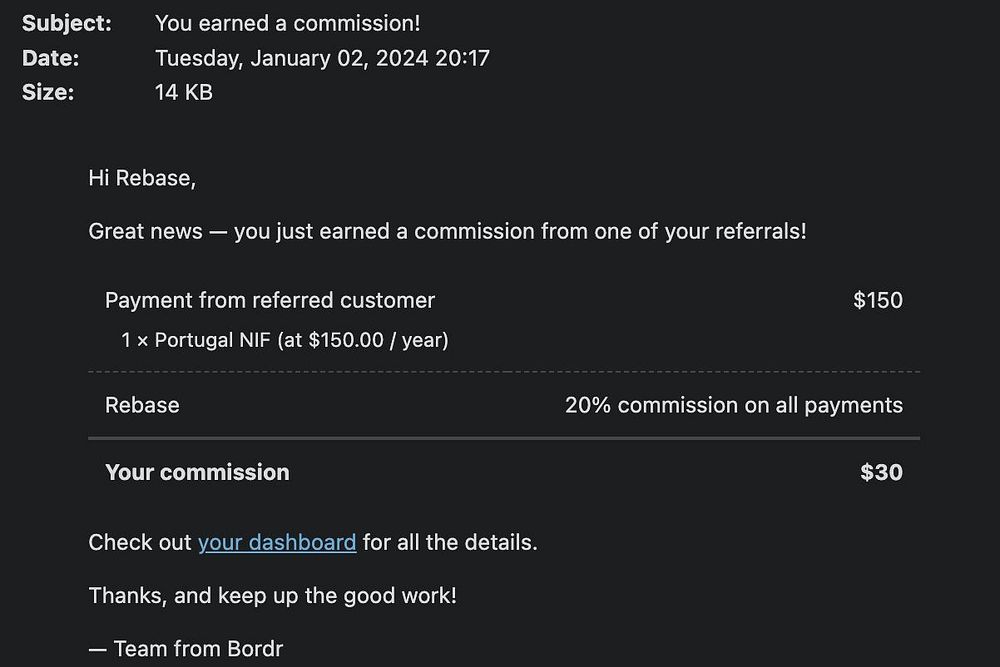The height and width of the screenshot is (667, 1000).
Task: Click the '$30' commission total
Action: [x=880, y=472]
